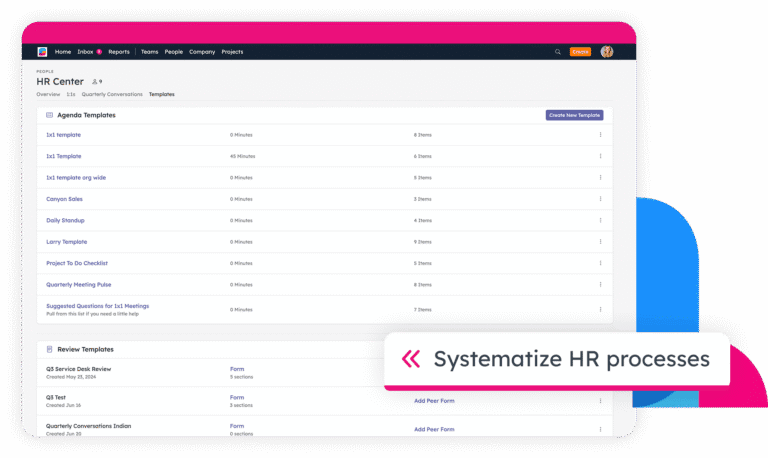The width and height of the screenshot is (768, 458).
Task: Click the app logo in the navbar
Action: pos(42,51)
